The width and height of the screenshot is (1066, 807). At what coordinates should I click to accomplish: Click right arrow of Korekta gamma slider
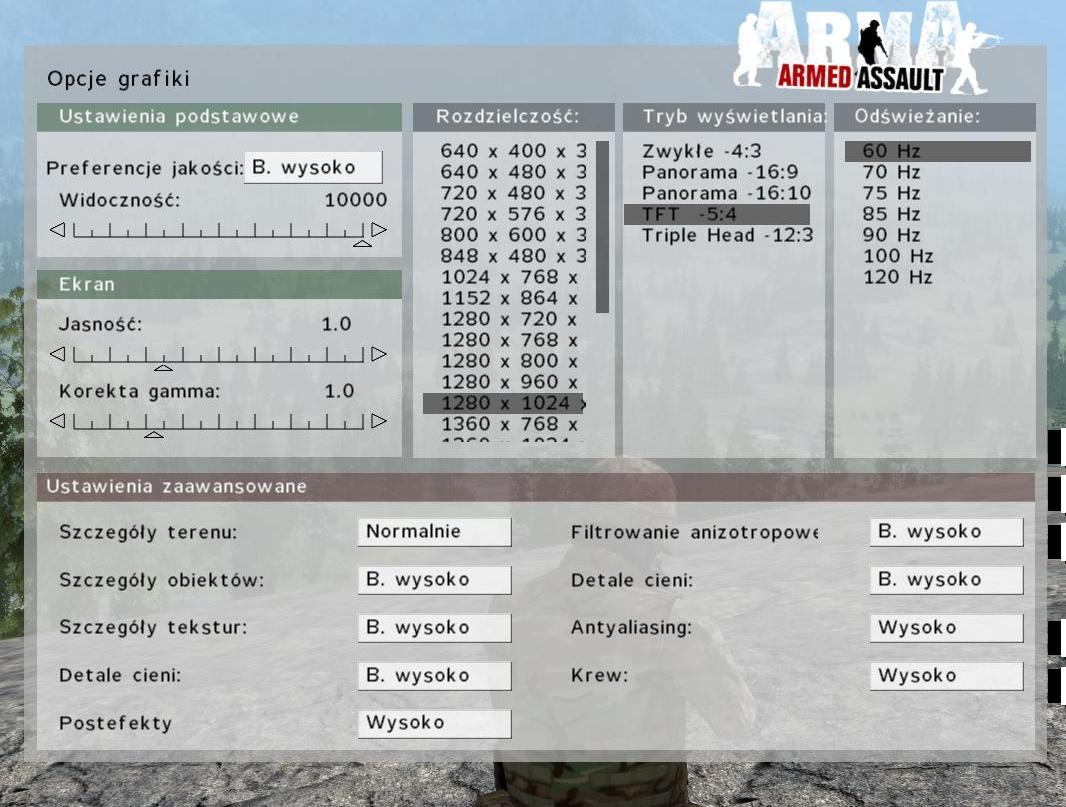(x=379, y=421)
